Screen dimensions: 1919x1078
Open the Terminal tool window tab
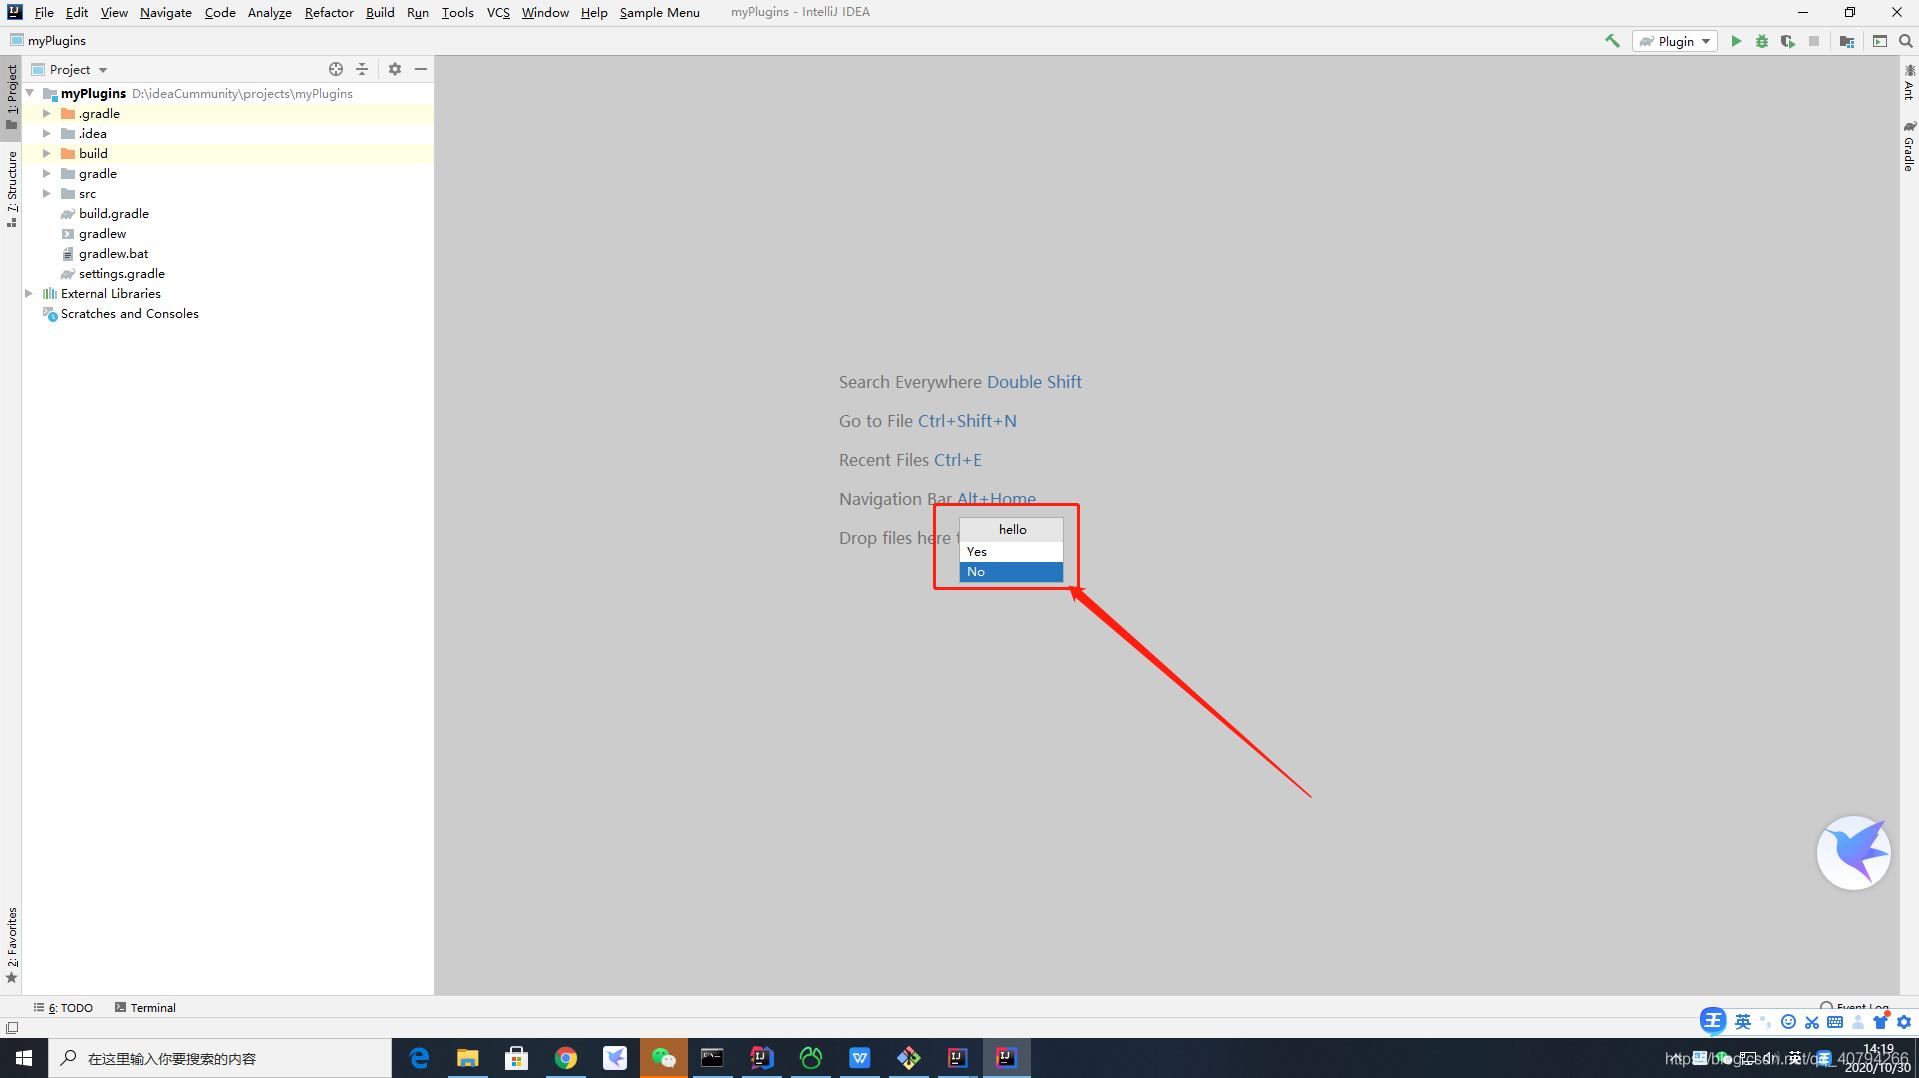(x=145, y=1007)
